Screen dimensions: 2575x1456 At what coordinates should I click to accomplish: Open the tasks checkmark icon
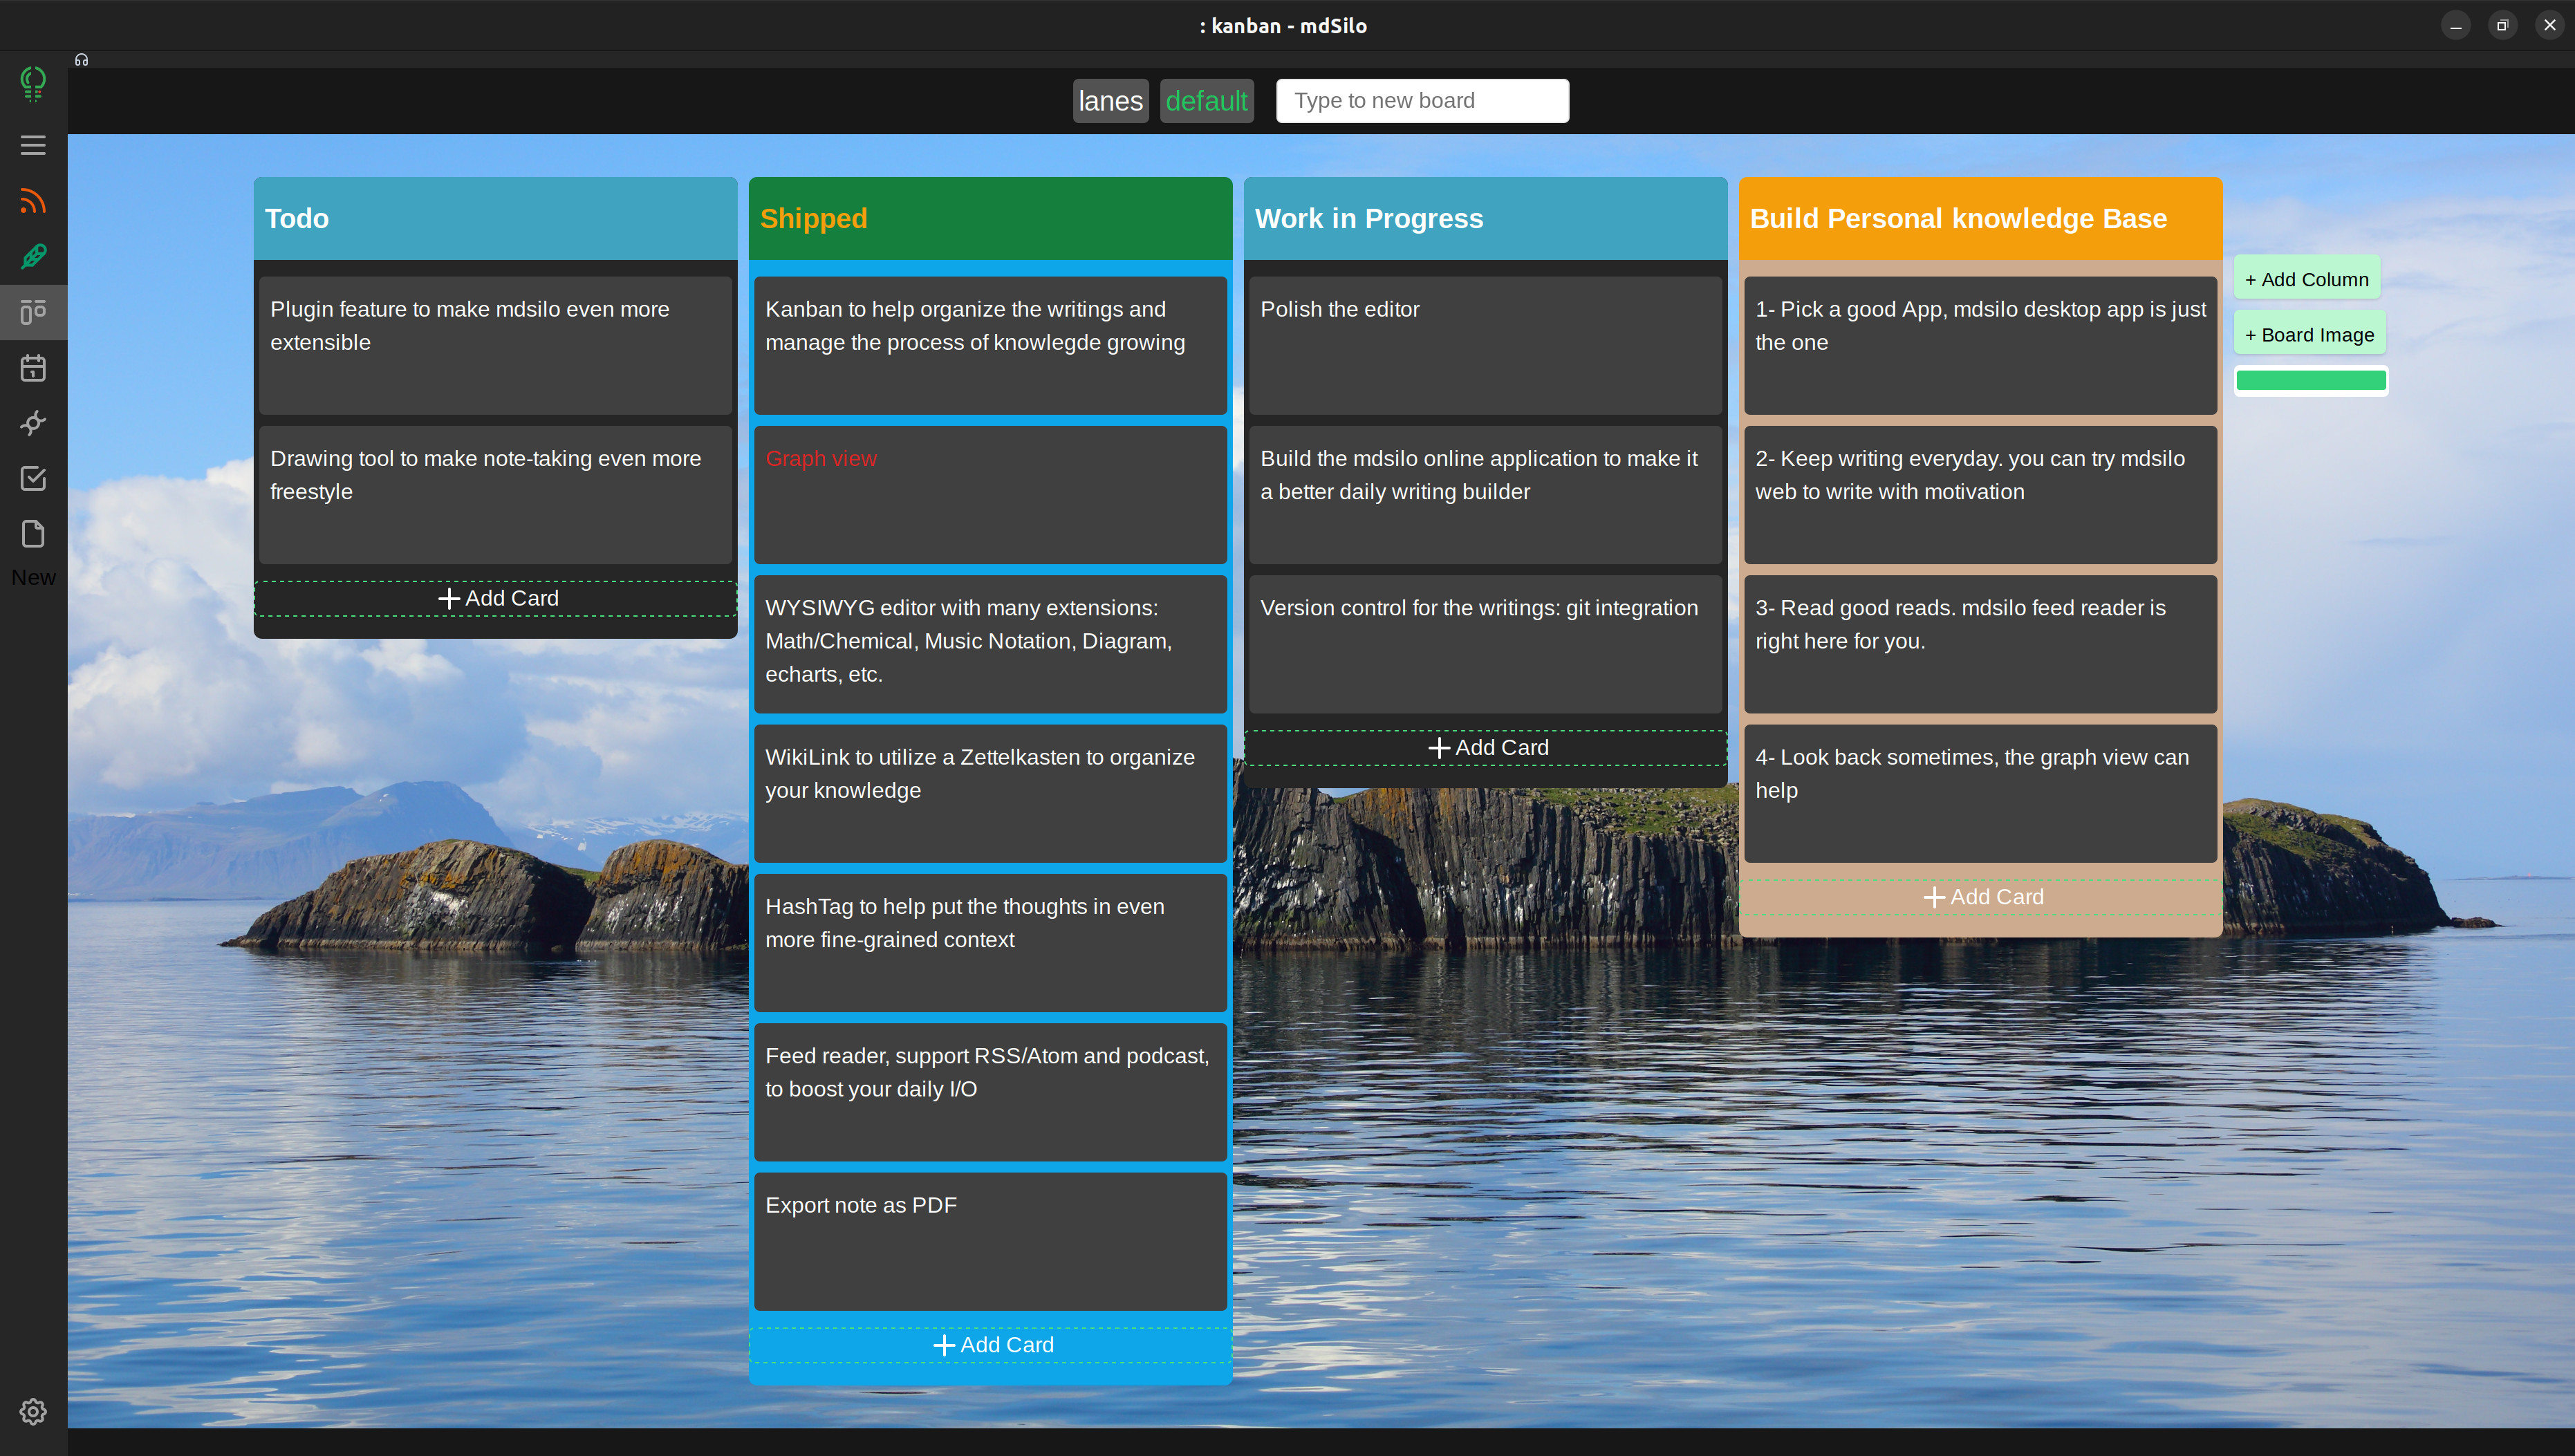click(x=33, y=478)
